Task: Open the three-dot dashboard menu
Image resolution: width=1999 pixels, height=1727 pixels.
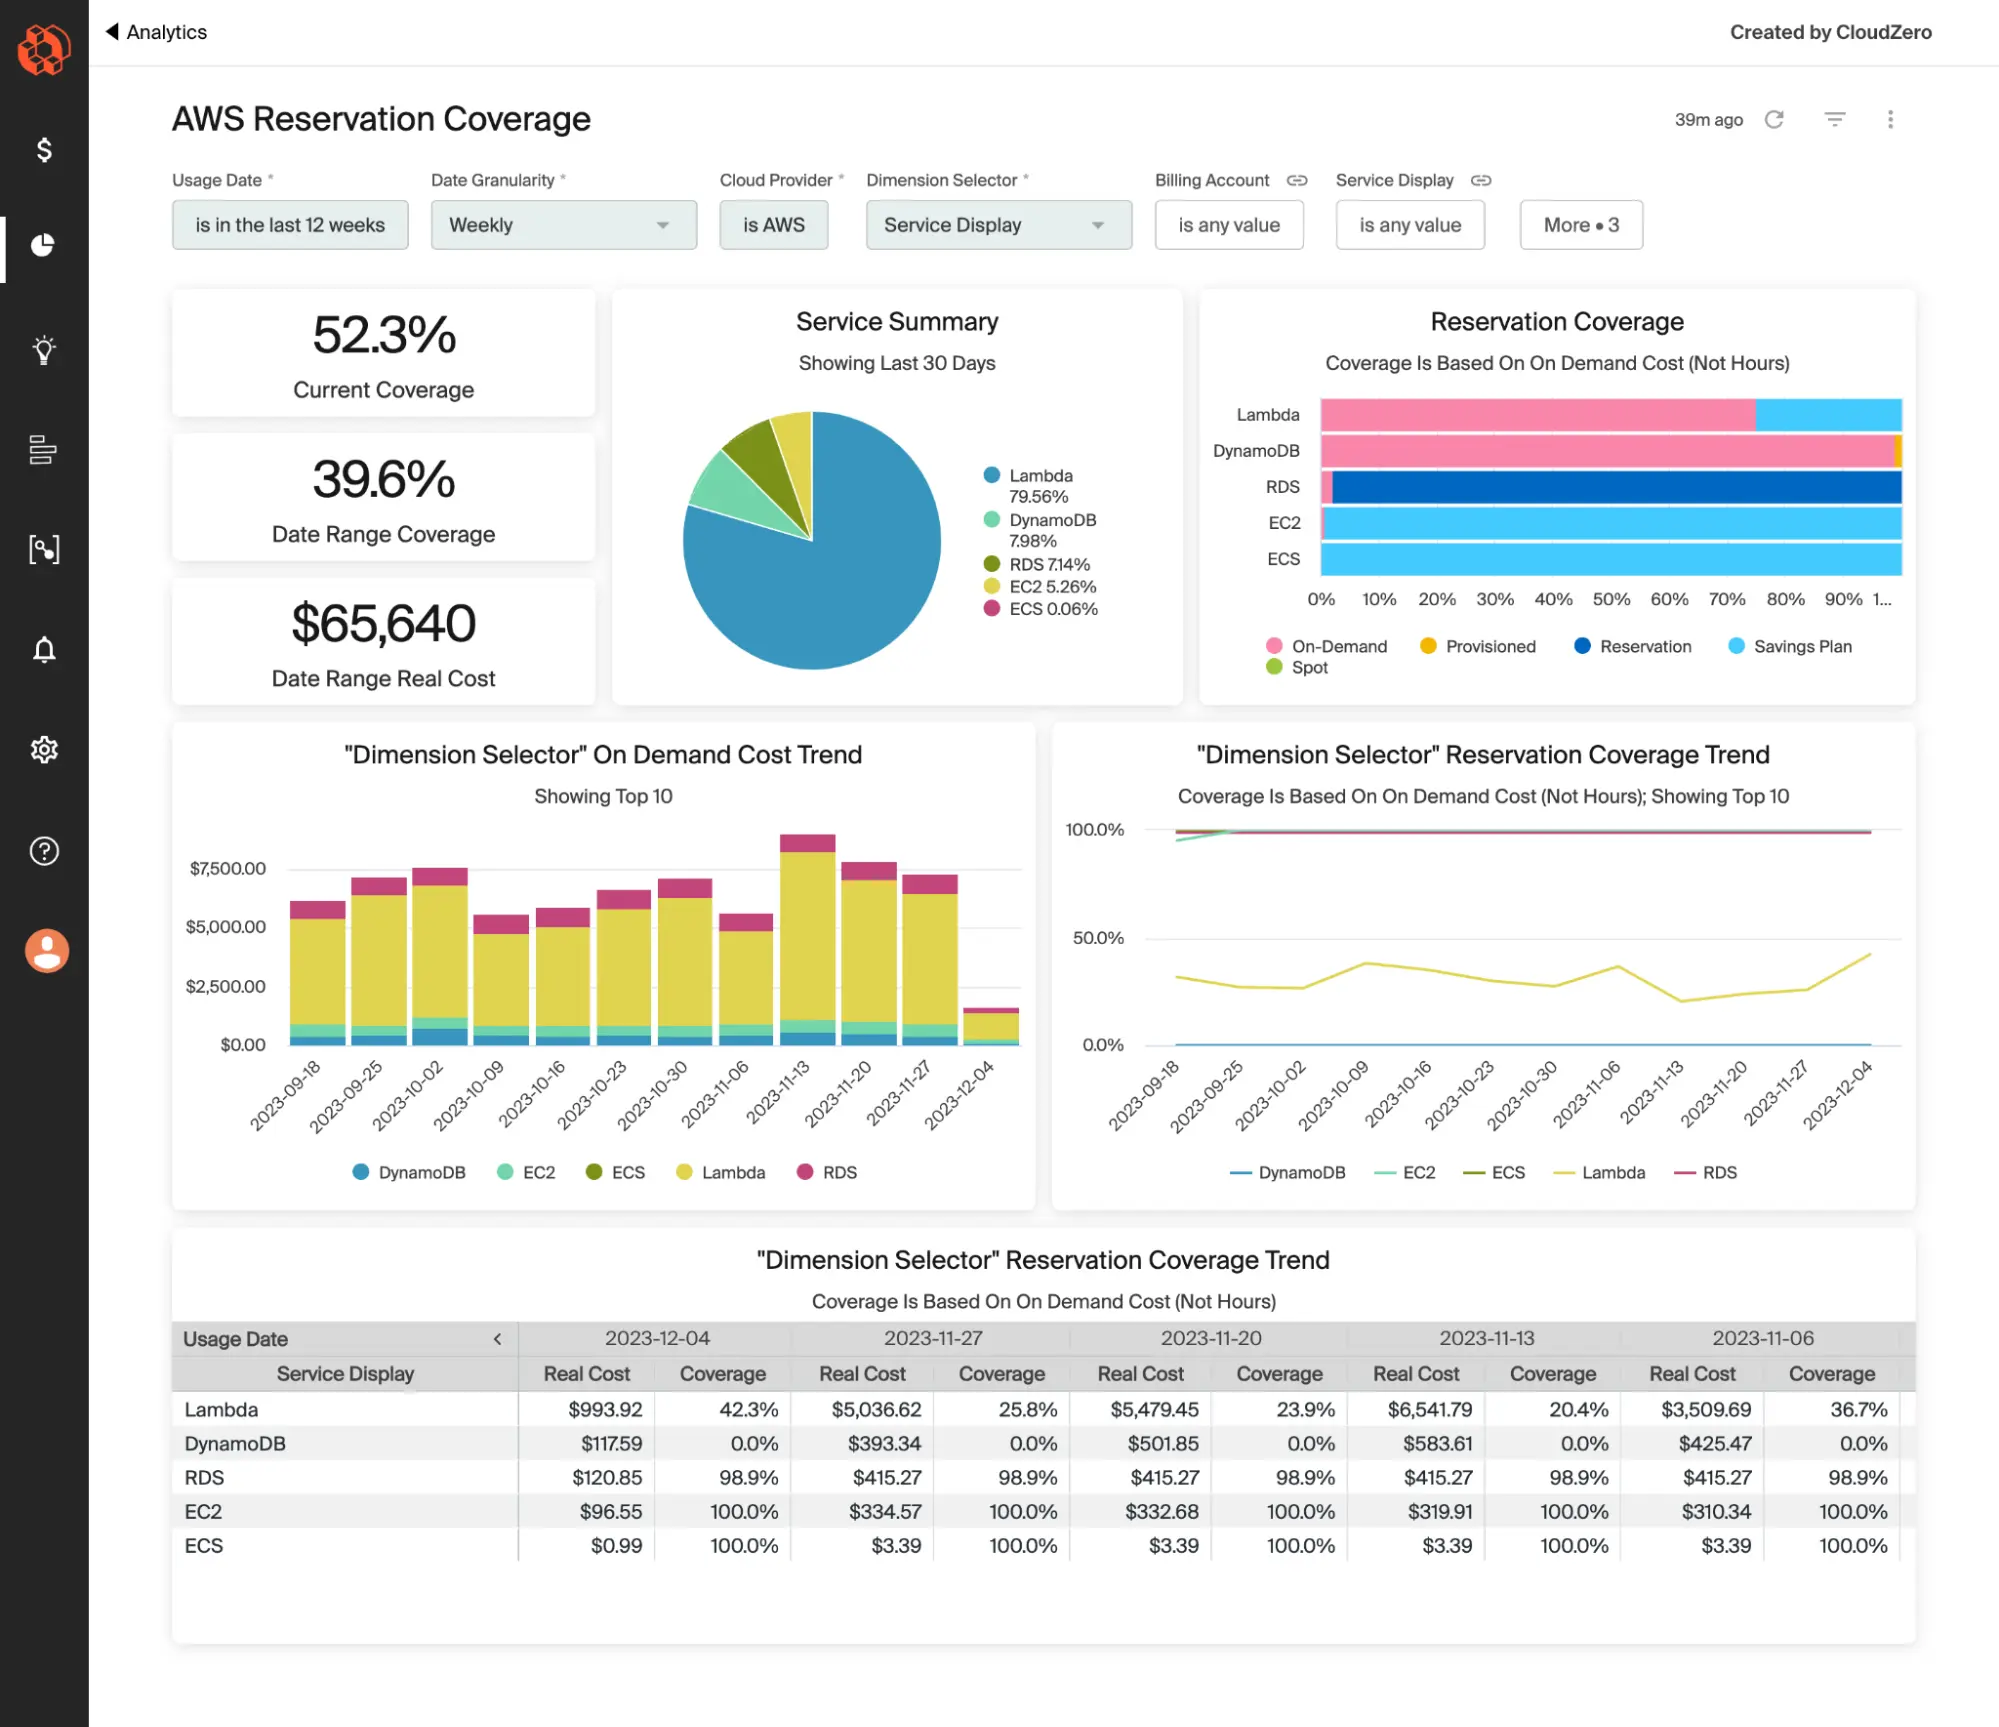Action: tap(1890, 120)
